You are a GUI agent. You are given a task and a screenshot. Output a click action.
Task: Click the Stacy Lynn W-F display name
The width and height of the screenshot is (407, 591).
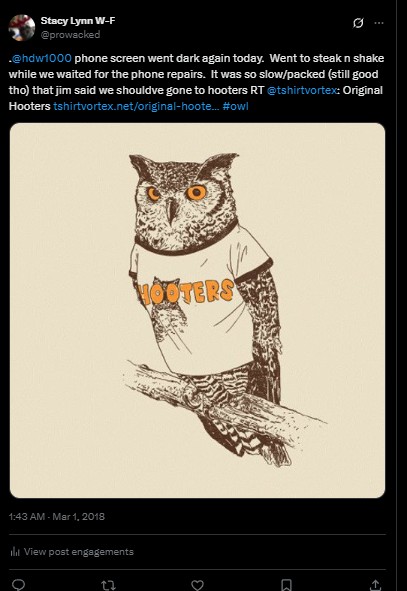(x=78, y=21)
